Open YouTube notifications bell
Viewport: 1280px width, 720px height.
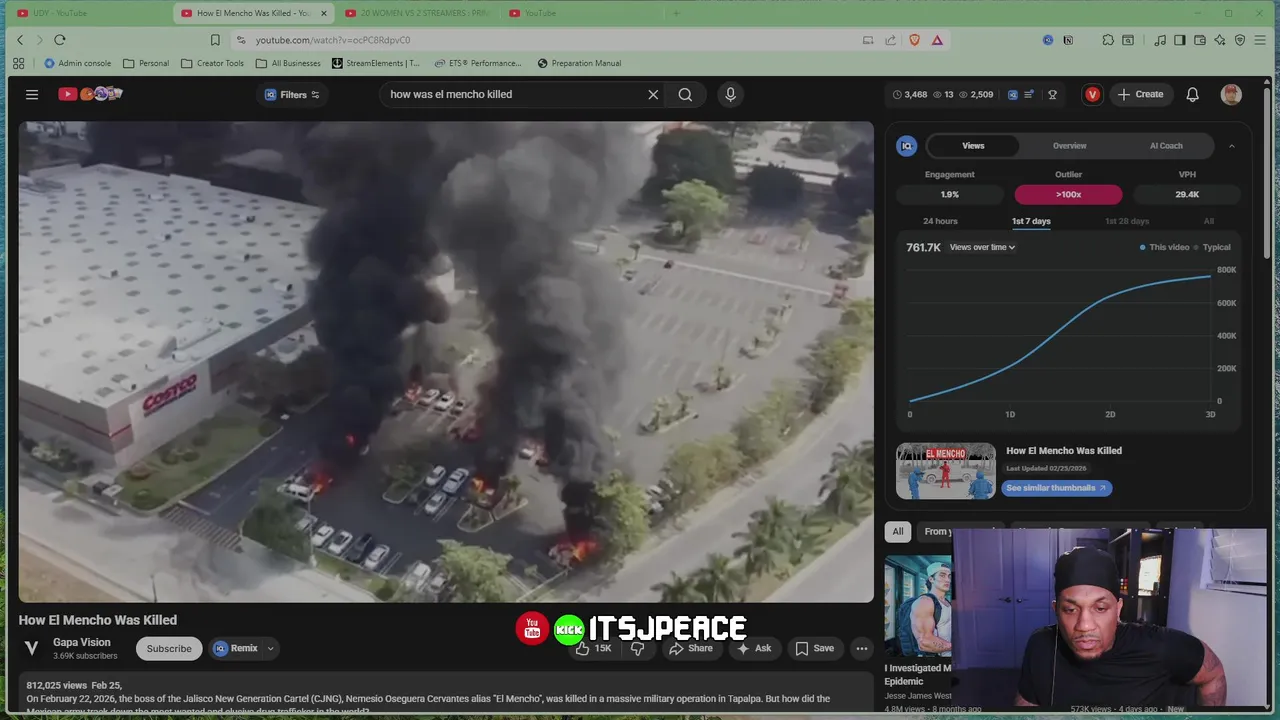coord(1192,94)
